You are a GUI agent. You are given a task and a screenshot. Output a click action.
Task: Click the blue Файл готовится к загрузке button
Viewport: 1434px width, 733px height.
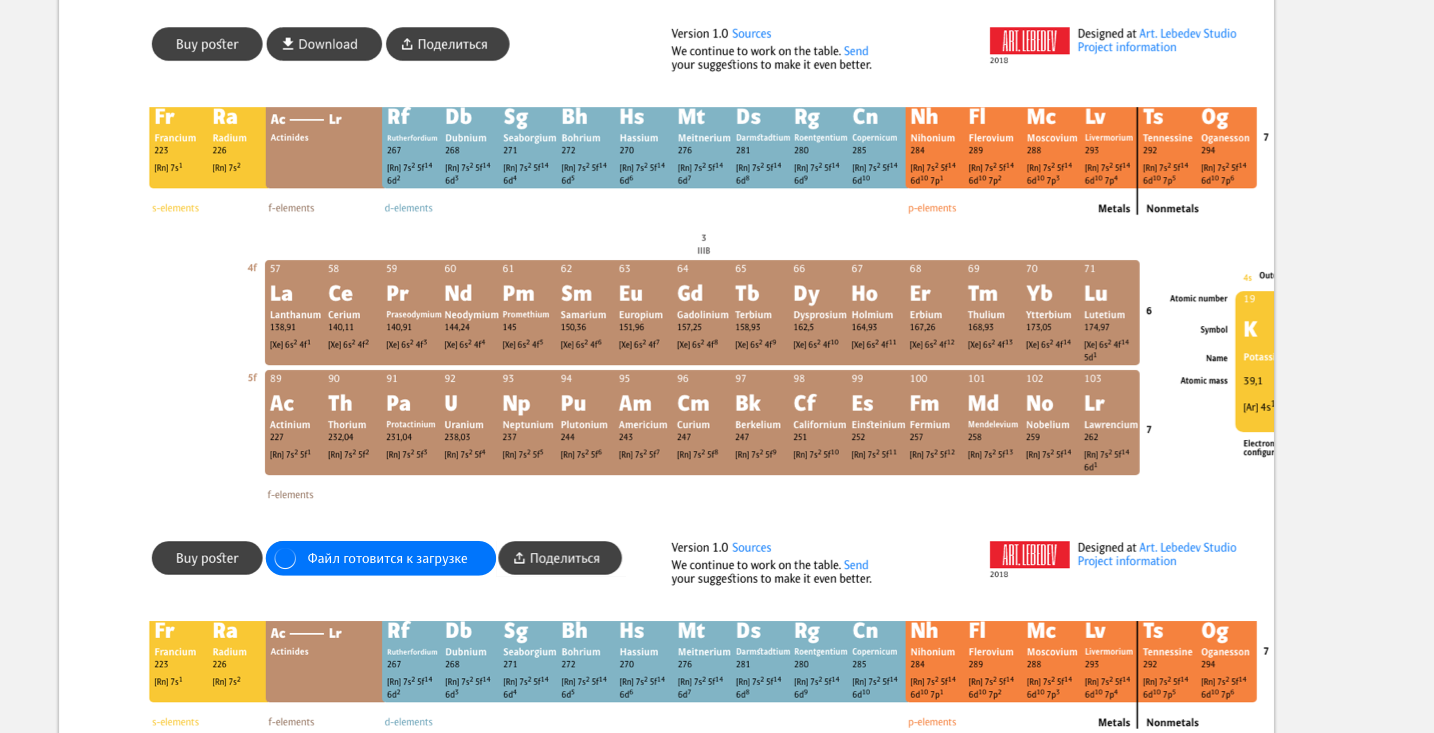click(x=381, y=558)
